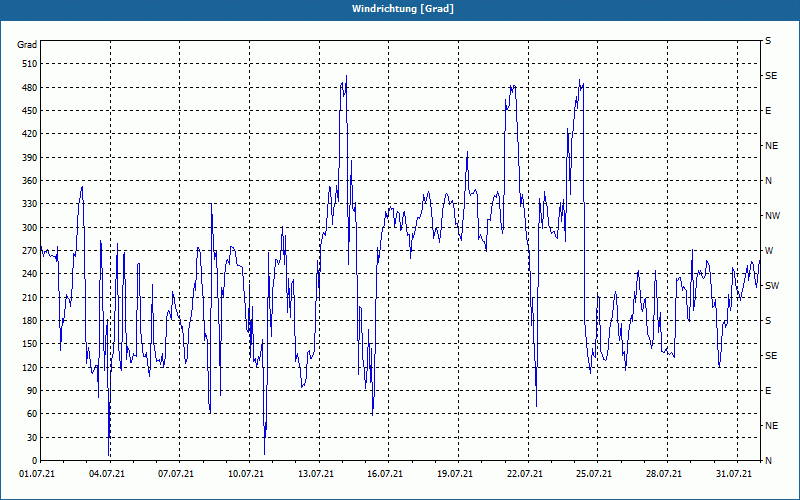
Task: Click the y-axis value 210
Action: click(x=29, y=297)
